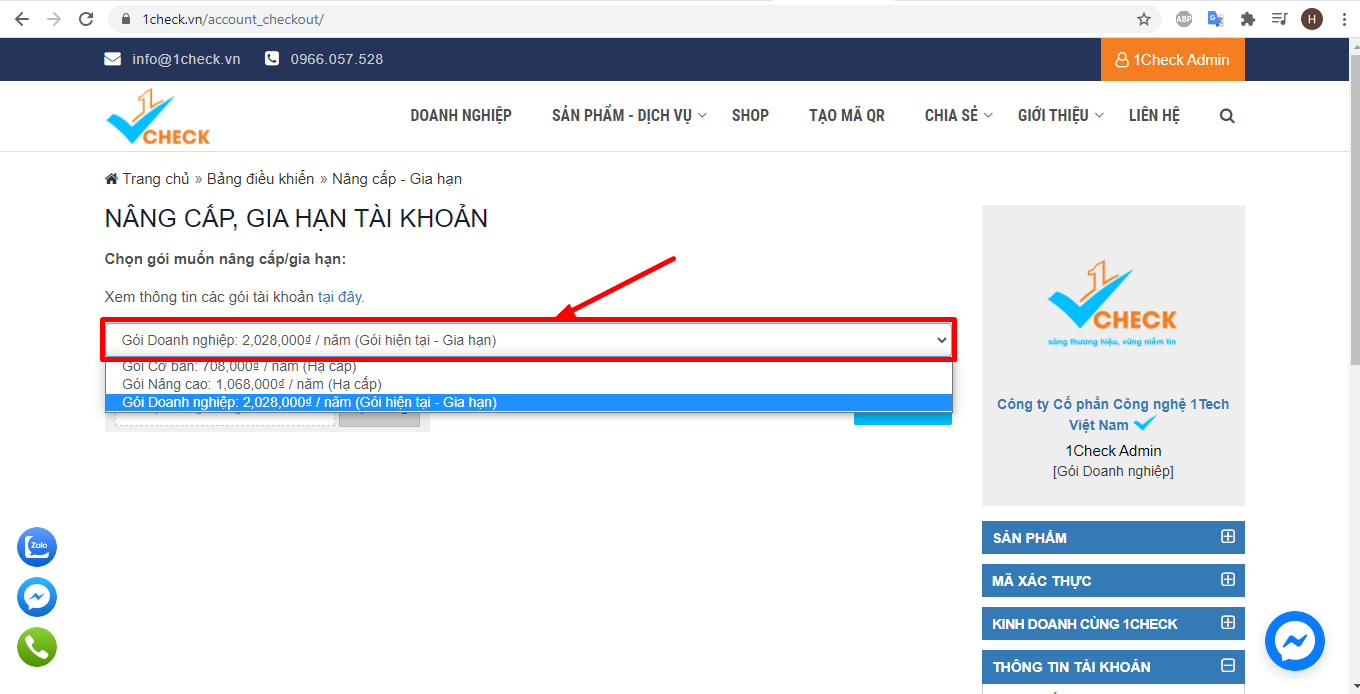Expand the MÃ XÁC THỰC sidebar section
The height and width of the screenshot is (694, 1360).
pyautogui.click(x=1113, y=580)
